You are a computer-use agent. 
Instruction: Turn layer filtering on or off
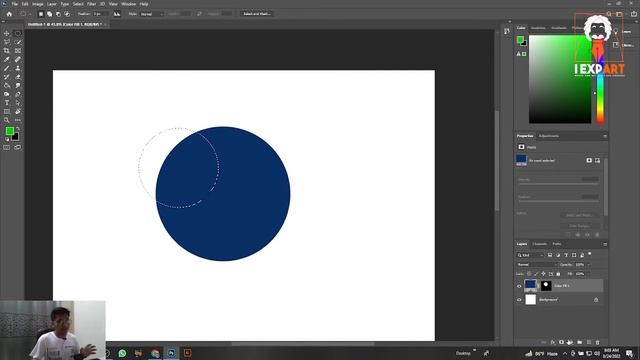pyautogui.click(x=589, y=254)
